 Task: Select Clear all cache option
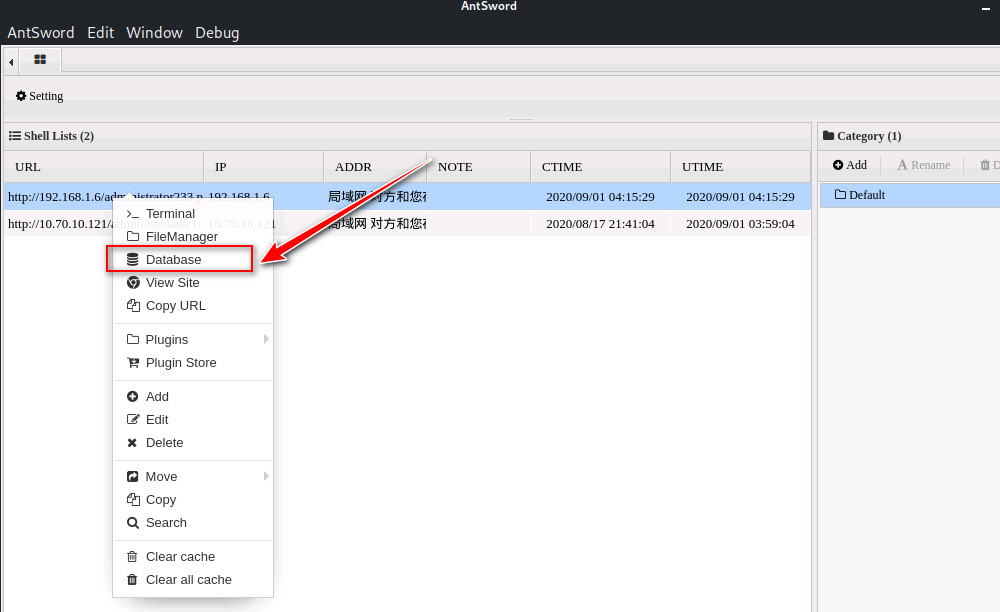(188, 580)
